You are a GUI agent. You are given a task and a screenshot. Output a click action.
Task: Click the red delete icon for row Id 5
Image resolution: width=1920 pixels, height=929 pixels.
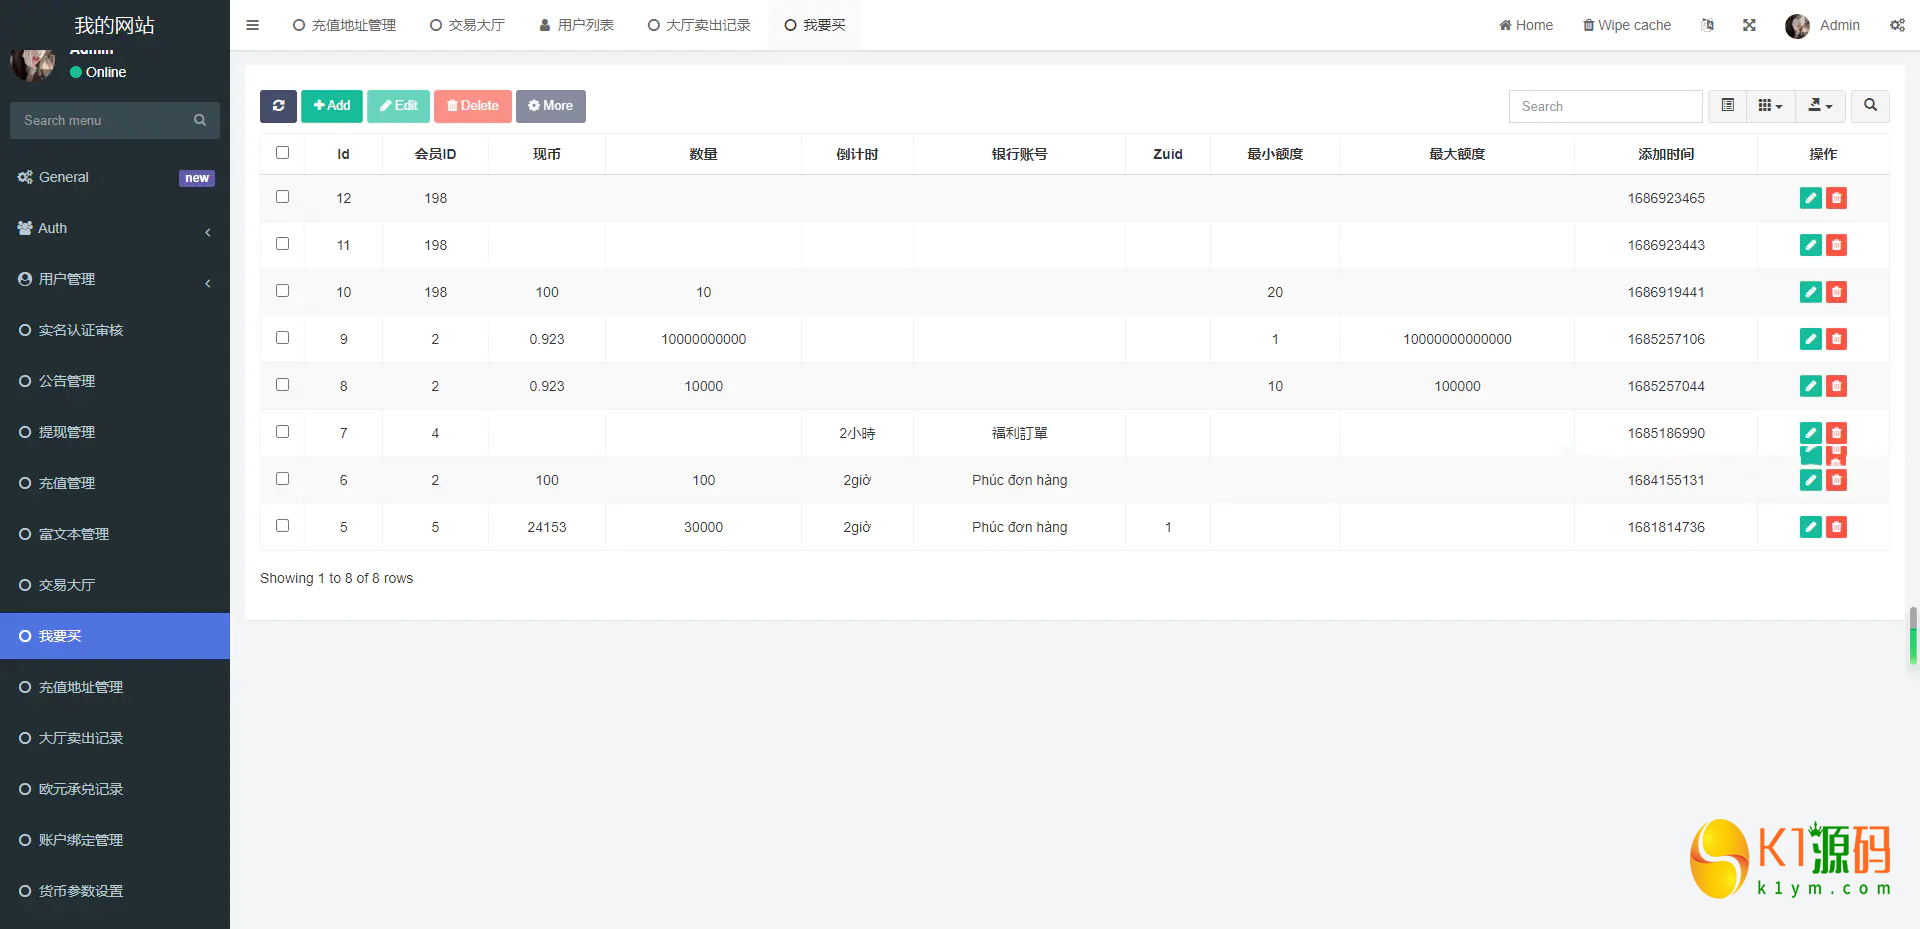pyautogui.click(x=1836, y=527)
